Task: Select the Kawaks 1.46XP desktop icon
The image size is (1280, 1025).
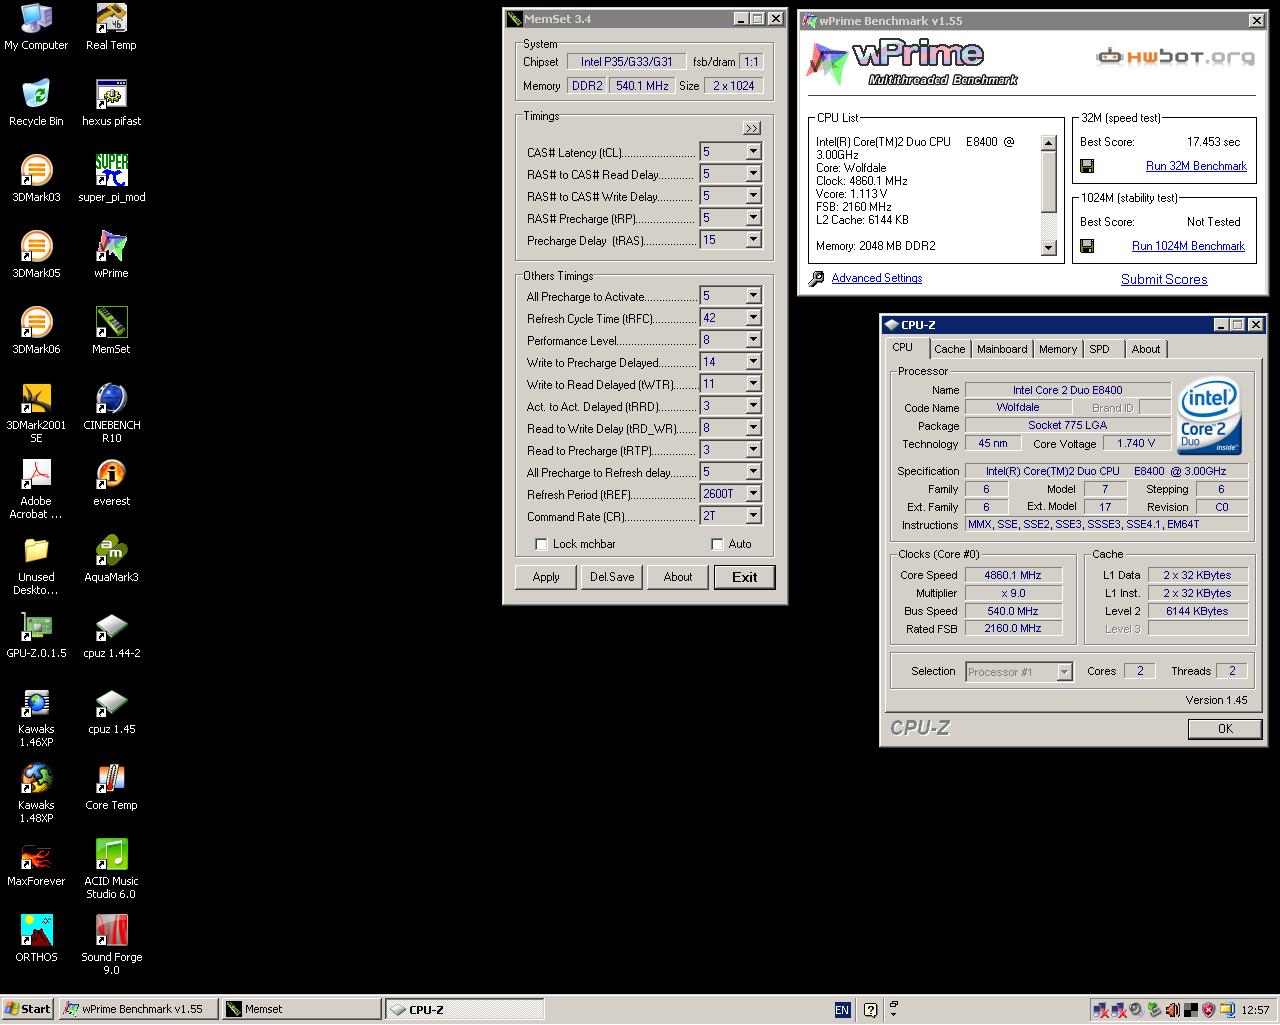Action: tap(36, 718)
